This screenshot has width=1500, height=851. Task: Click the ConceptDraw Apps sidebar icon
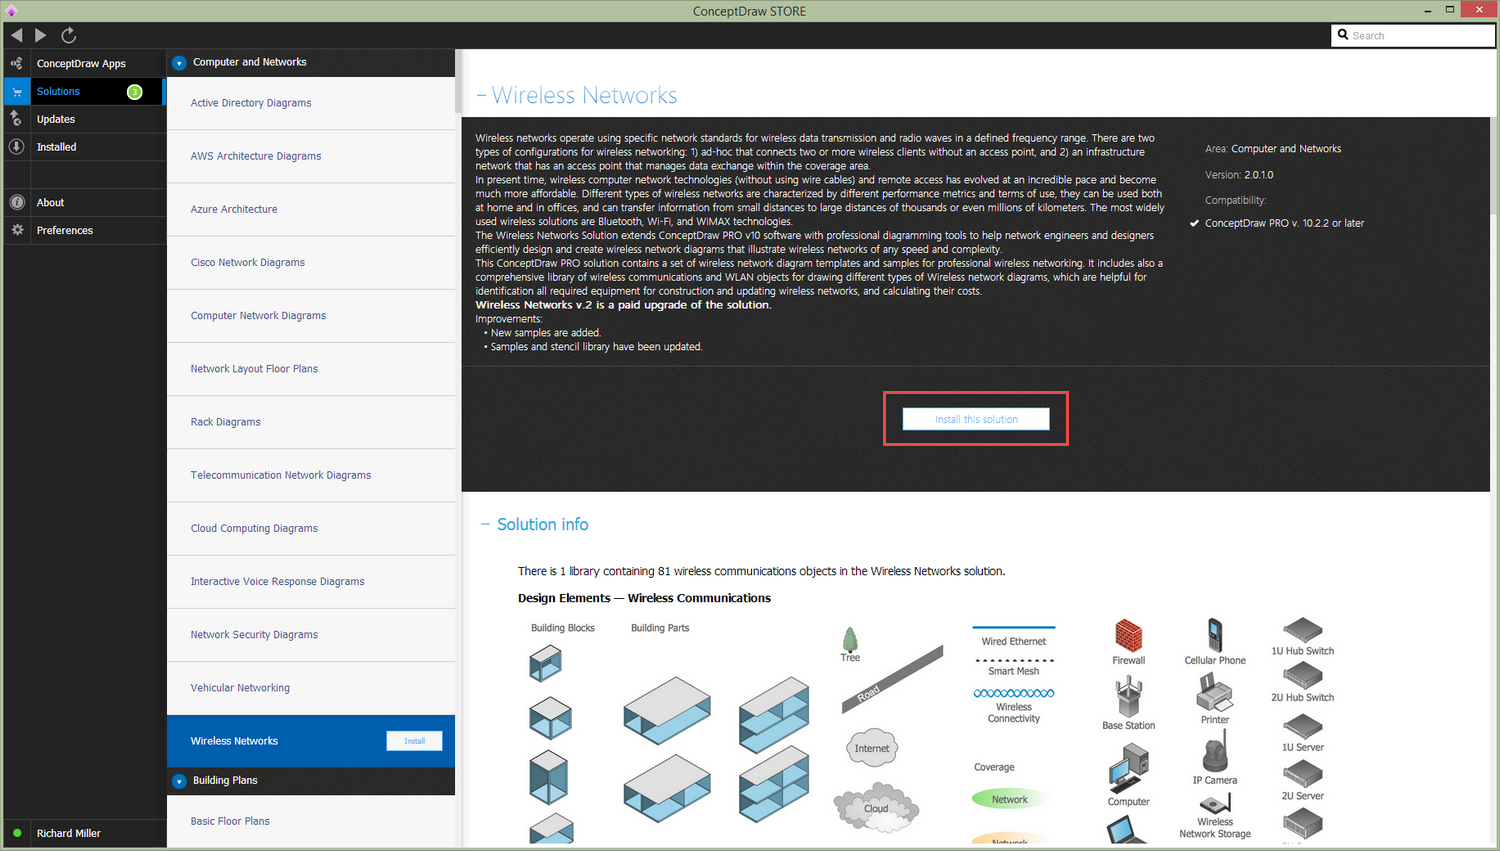[x=17, y=63]
